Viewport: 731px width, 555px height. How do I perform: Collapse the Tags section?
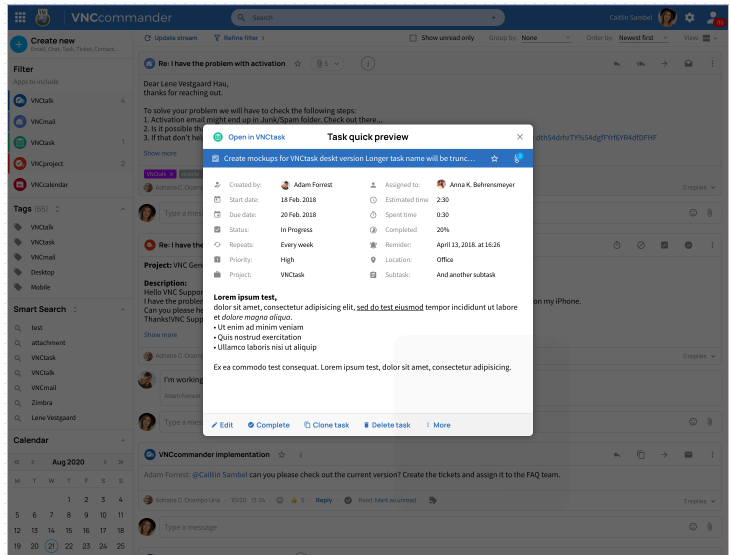[x=123, y=209]
